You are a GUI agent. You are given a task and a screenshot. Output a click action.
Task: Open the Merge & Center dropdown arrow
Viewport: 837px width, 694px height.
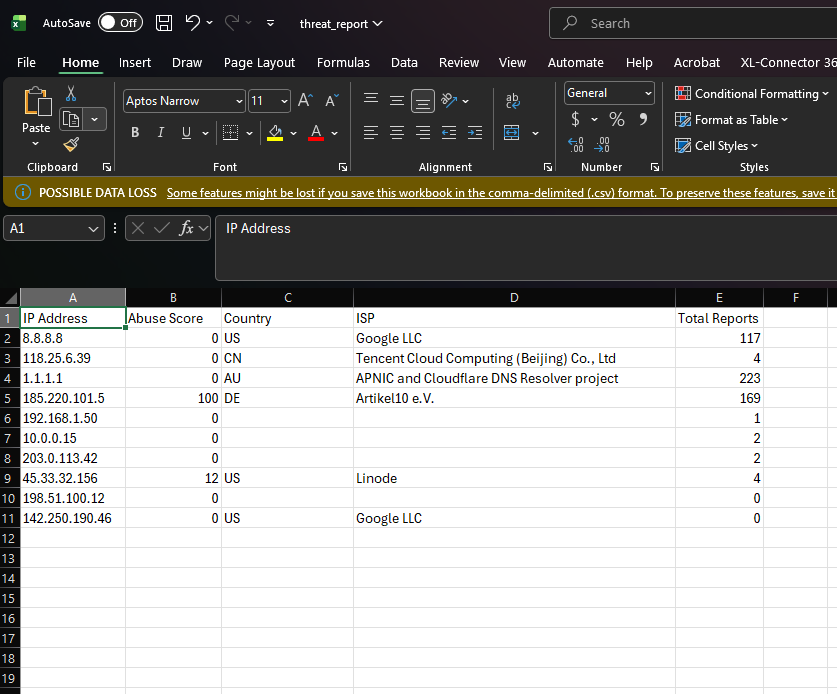pos(535,133)
